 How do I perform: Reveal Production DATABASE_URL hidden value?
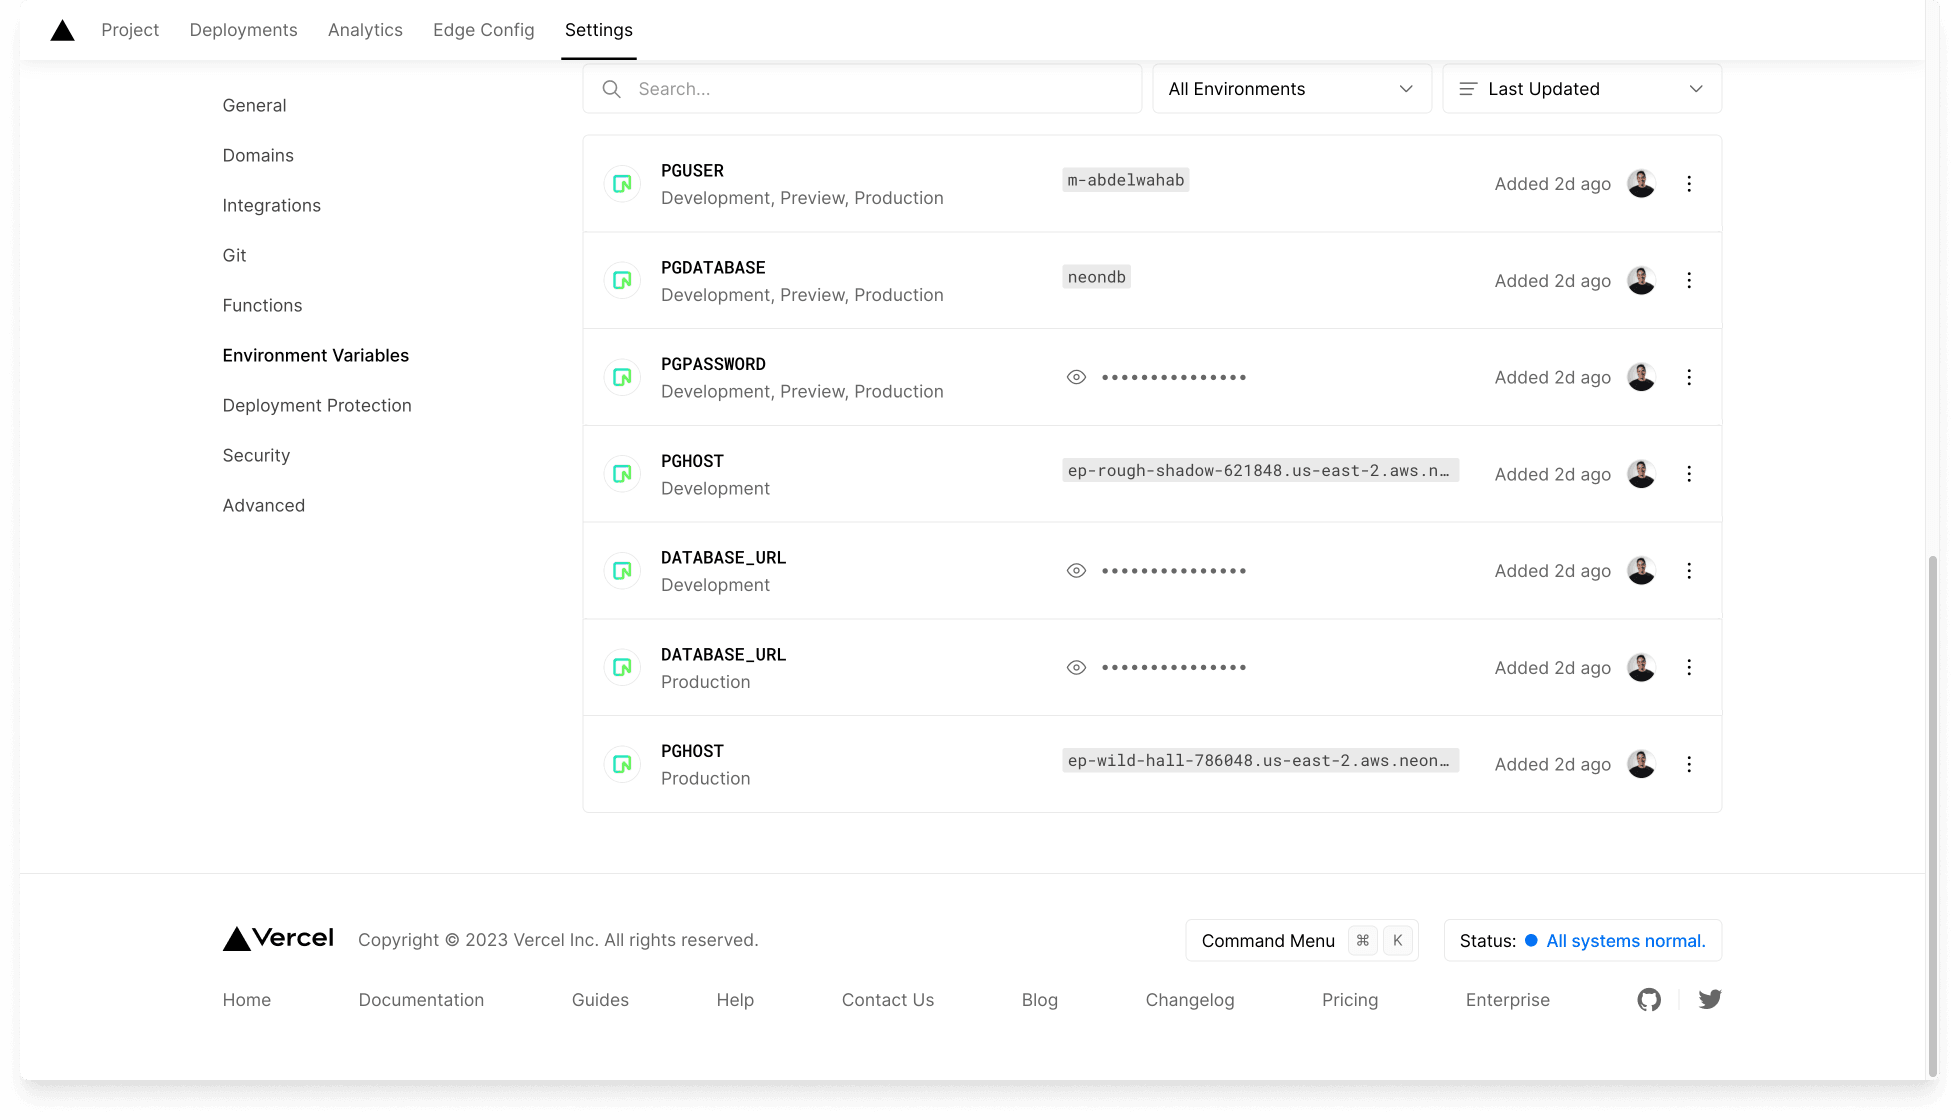coord(1076,667)
